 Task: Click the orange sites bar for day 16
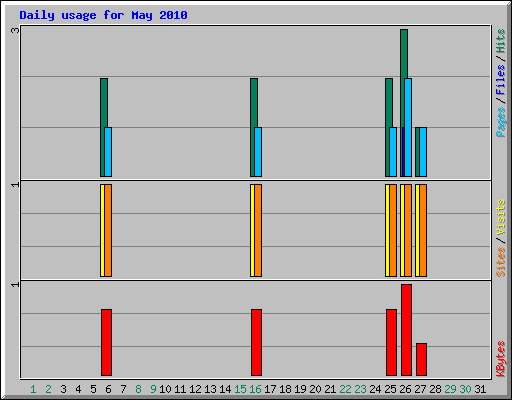(258, 230)
